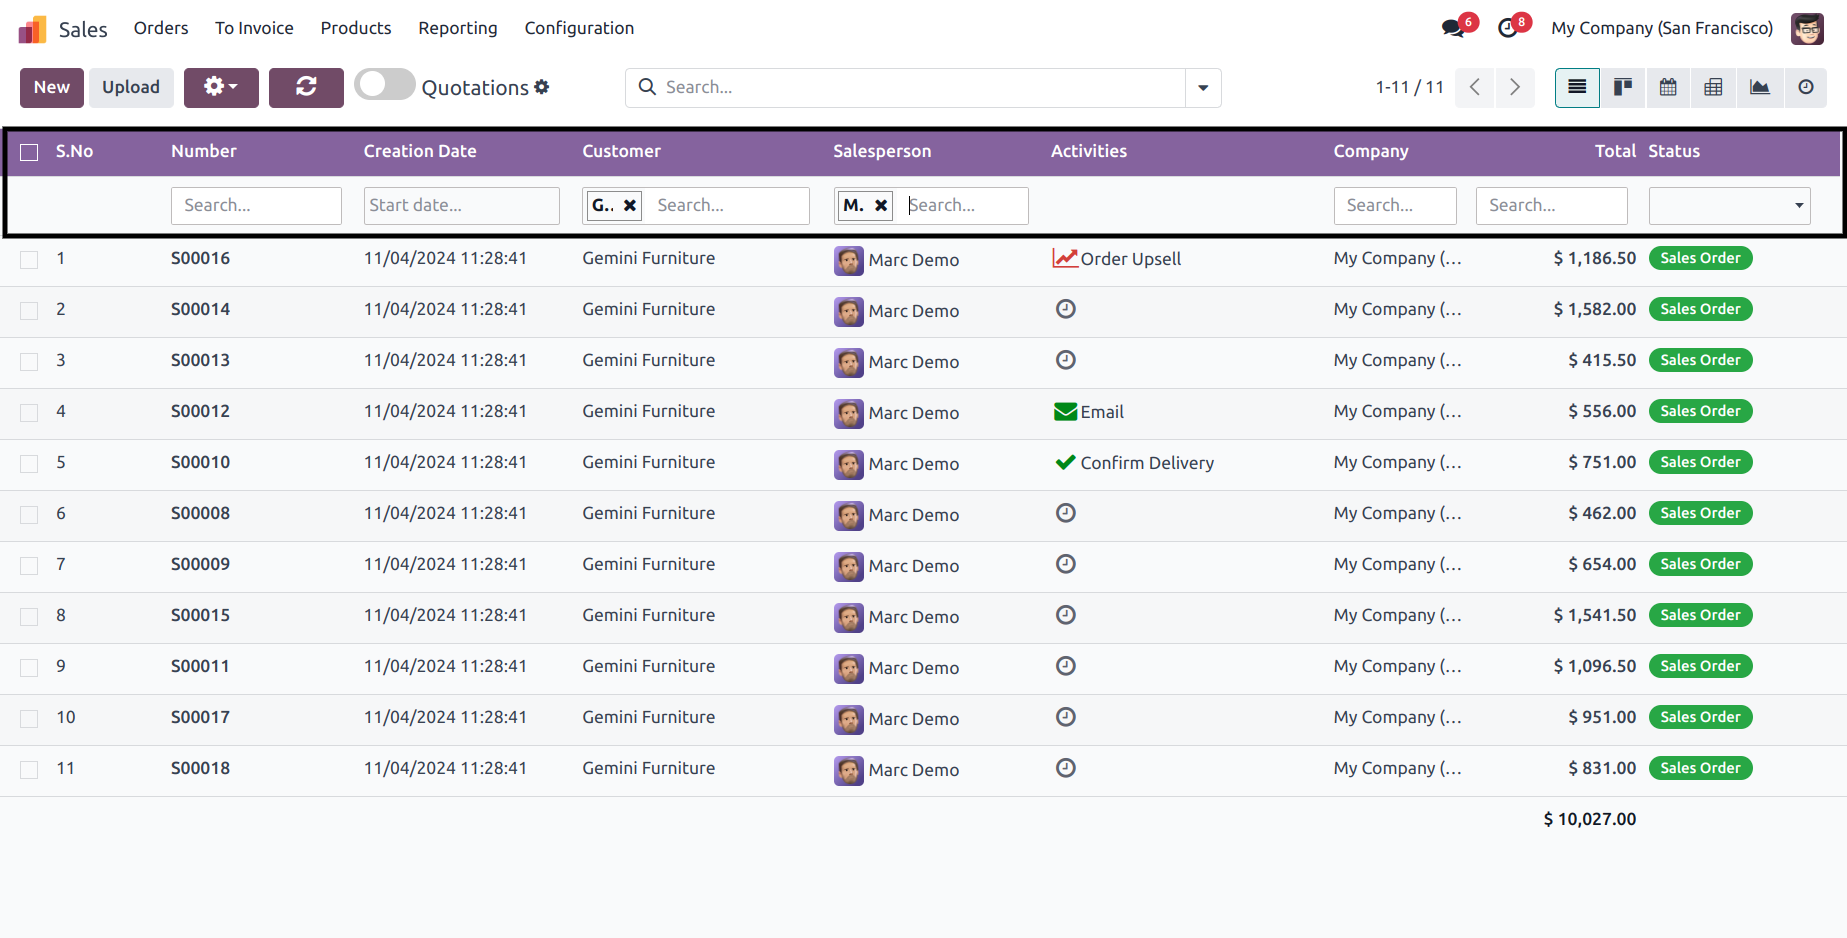The height and width of the screenshot is (938, 1847).
Task: Open the user avatar menu
Action: 1807,28
